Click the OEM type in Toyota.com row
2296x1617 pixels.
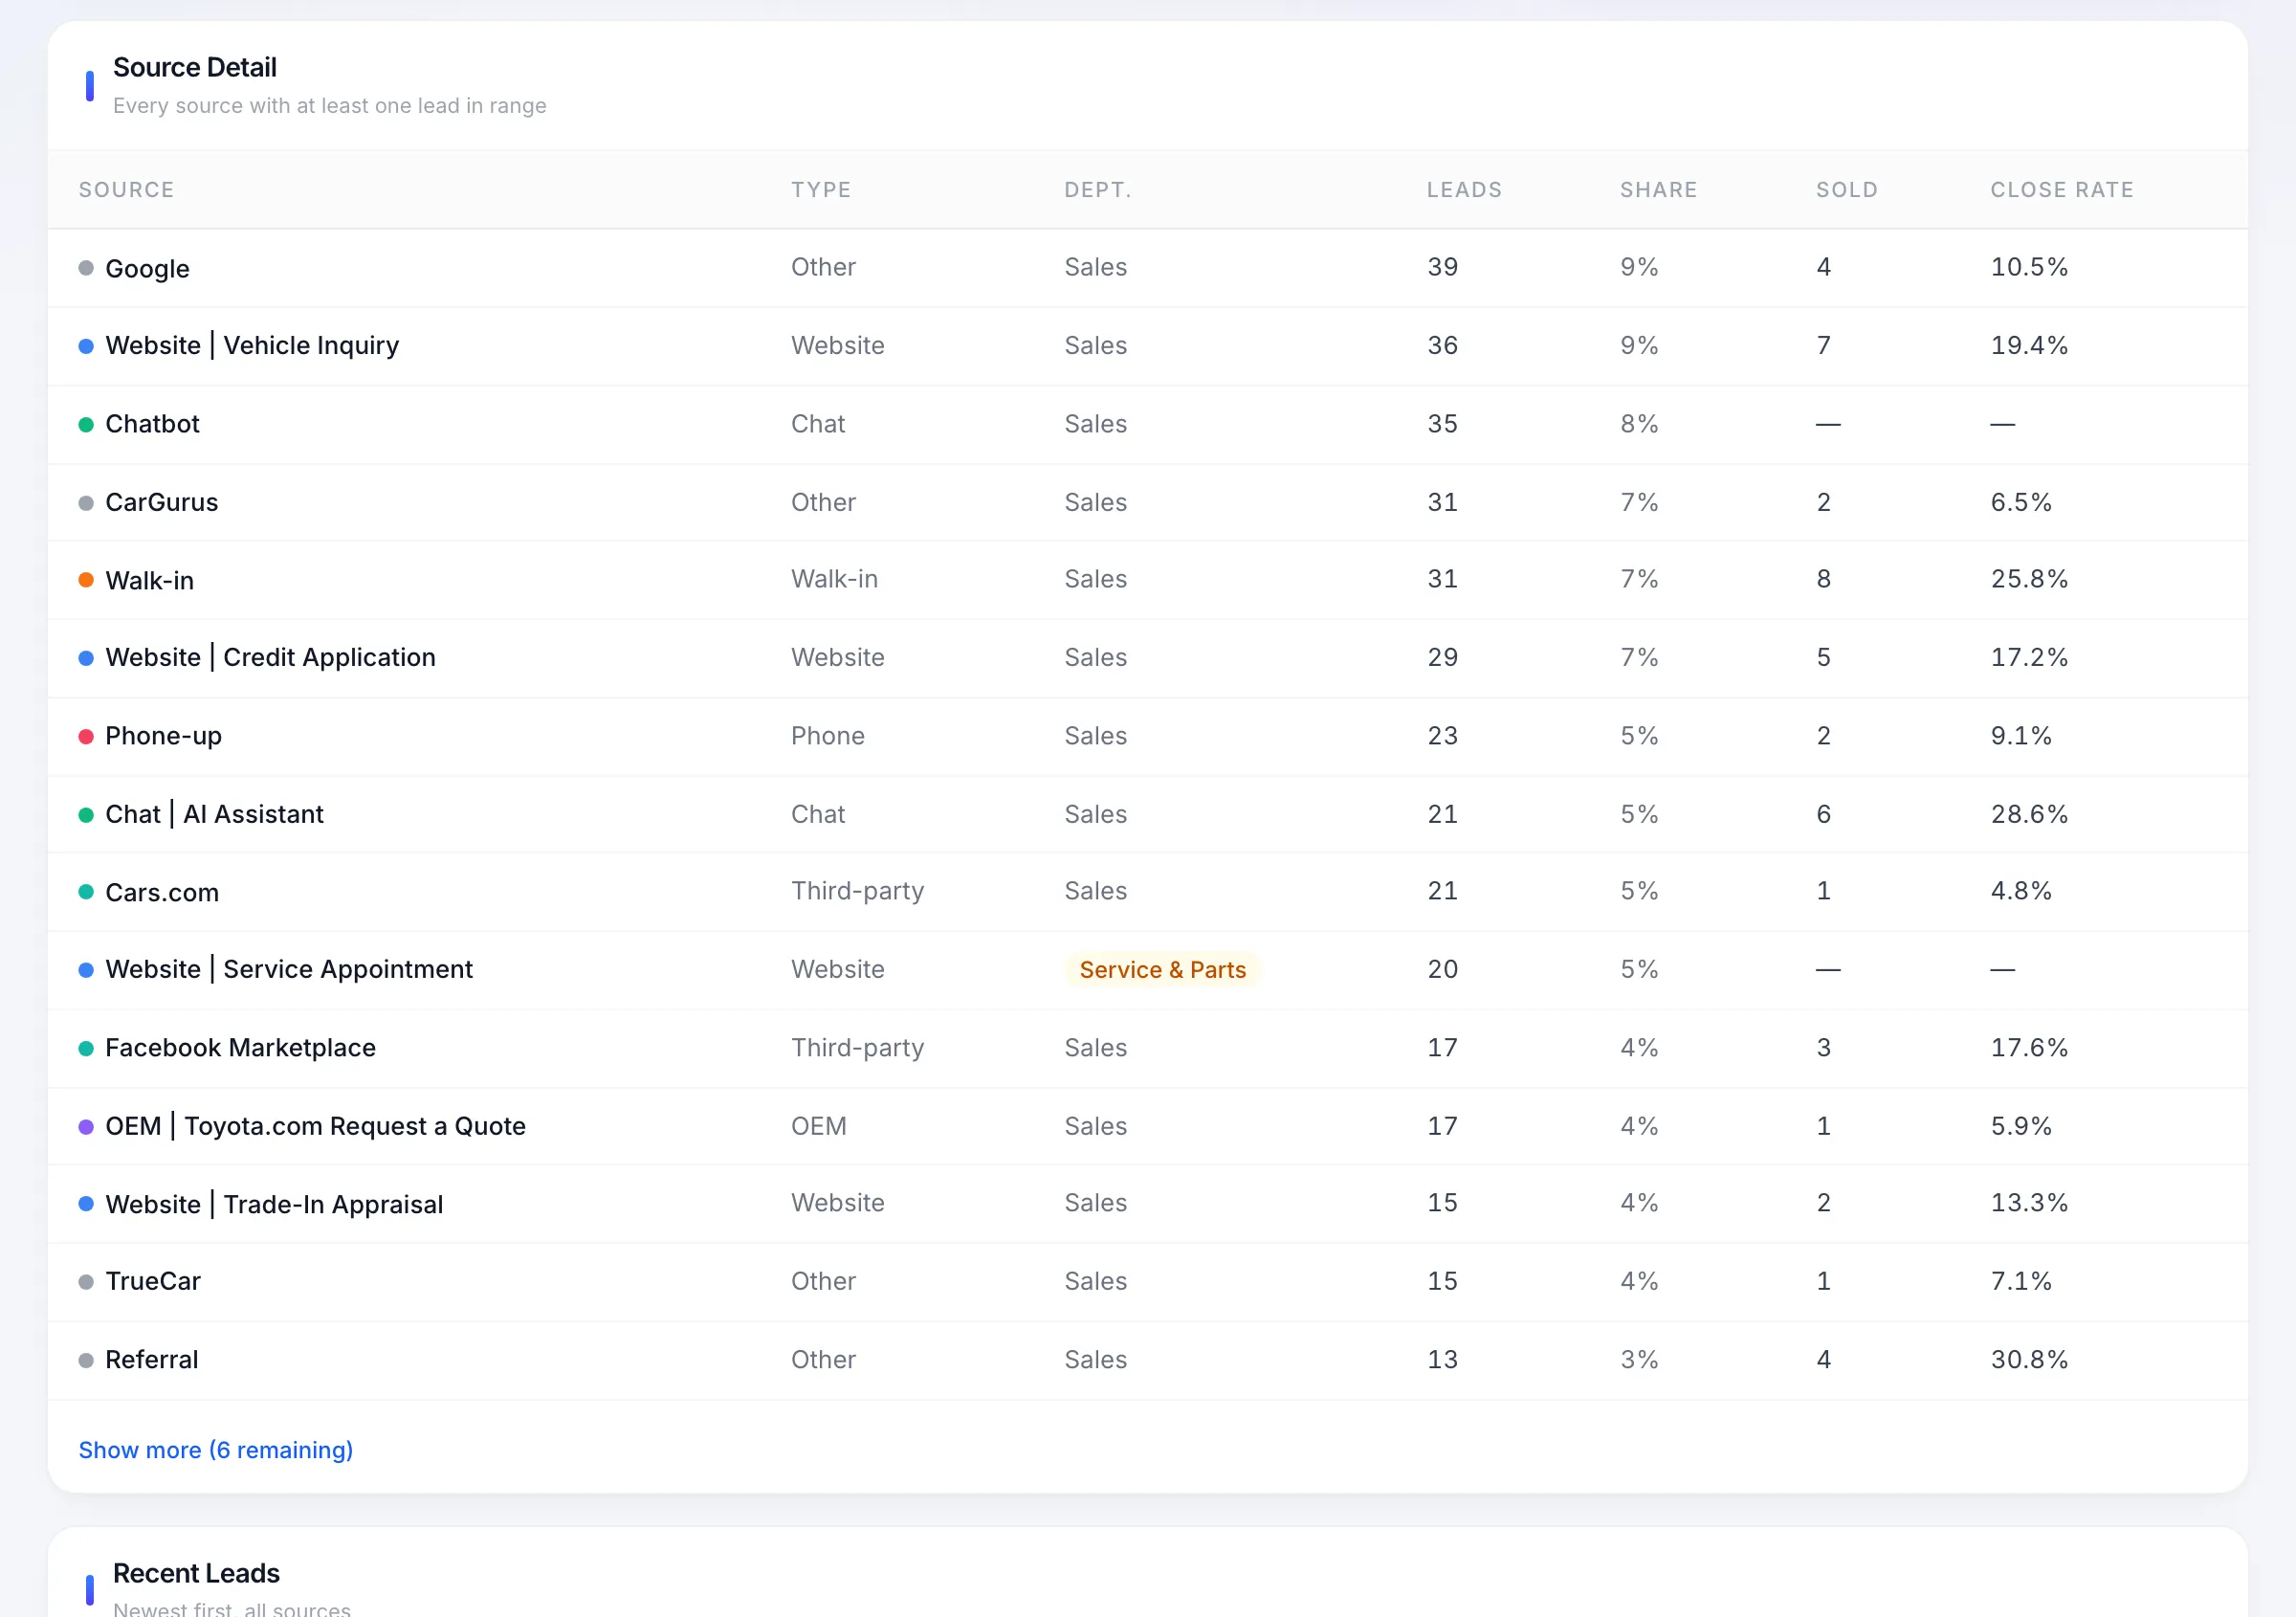point(818,1126)
